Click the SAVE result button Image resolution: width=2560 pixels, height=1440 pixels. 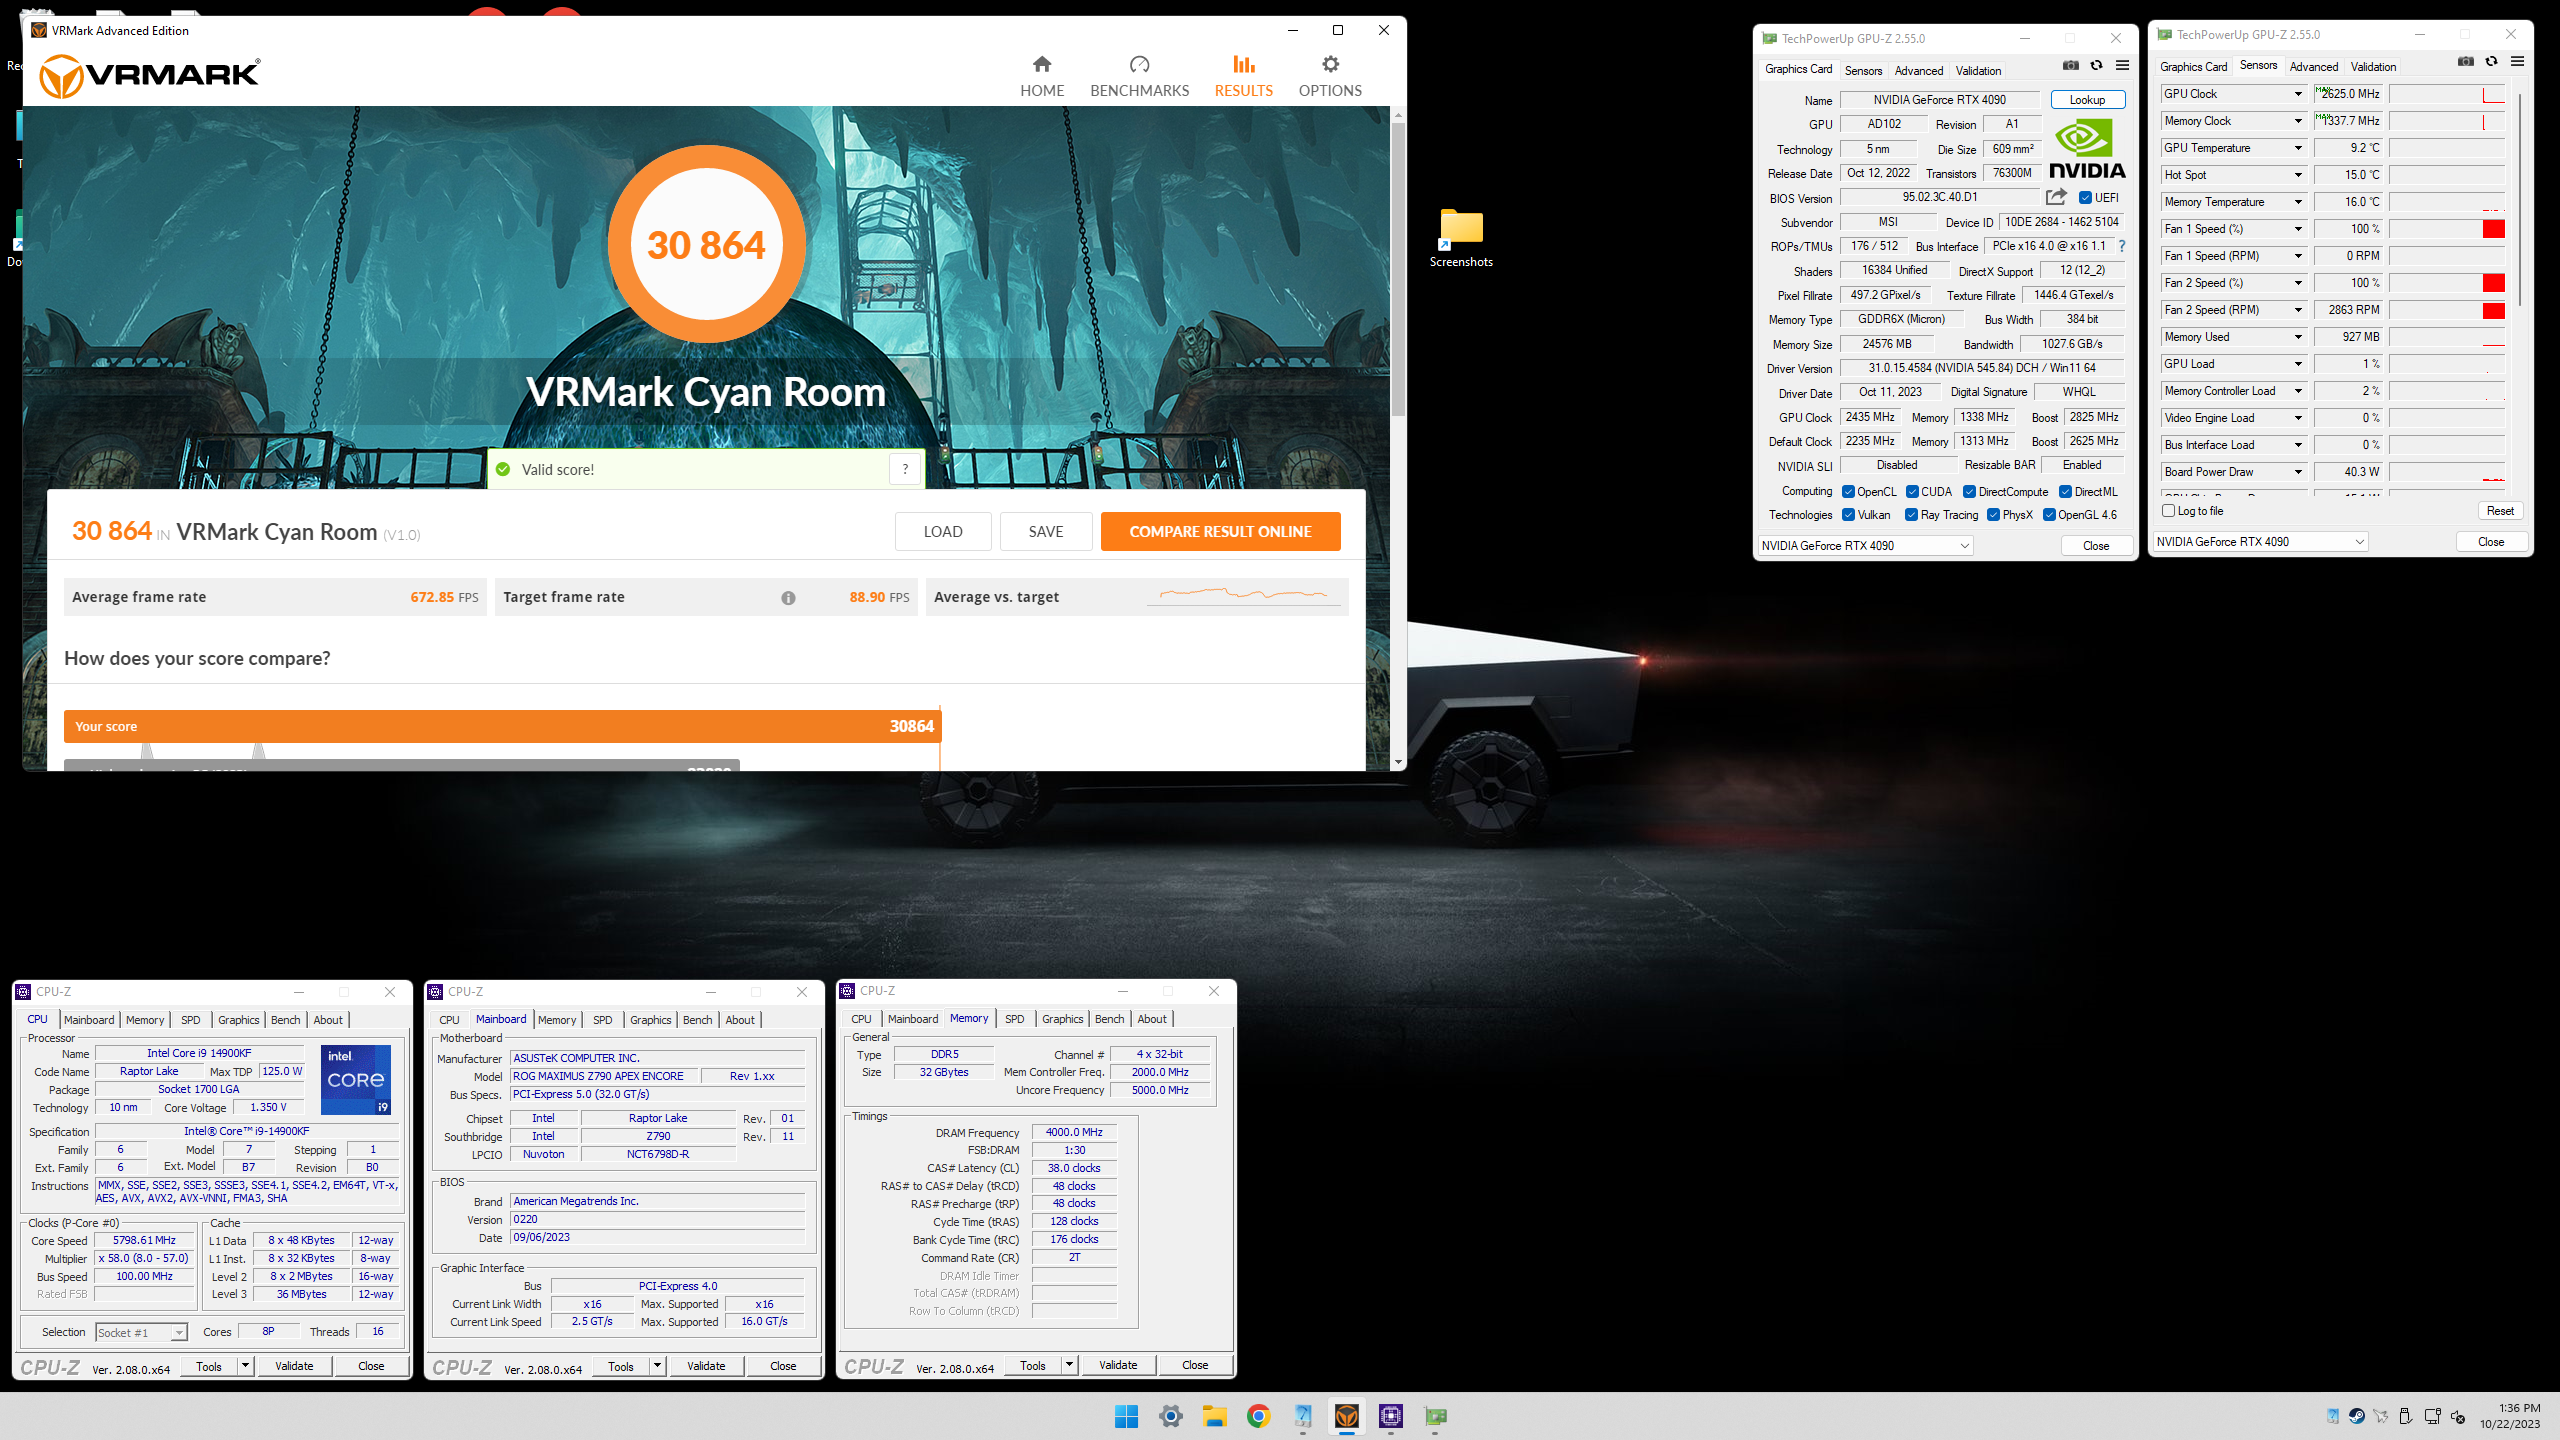click(1046, 532)
